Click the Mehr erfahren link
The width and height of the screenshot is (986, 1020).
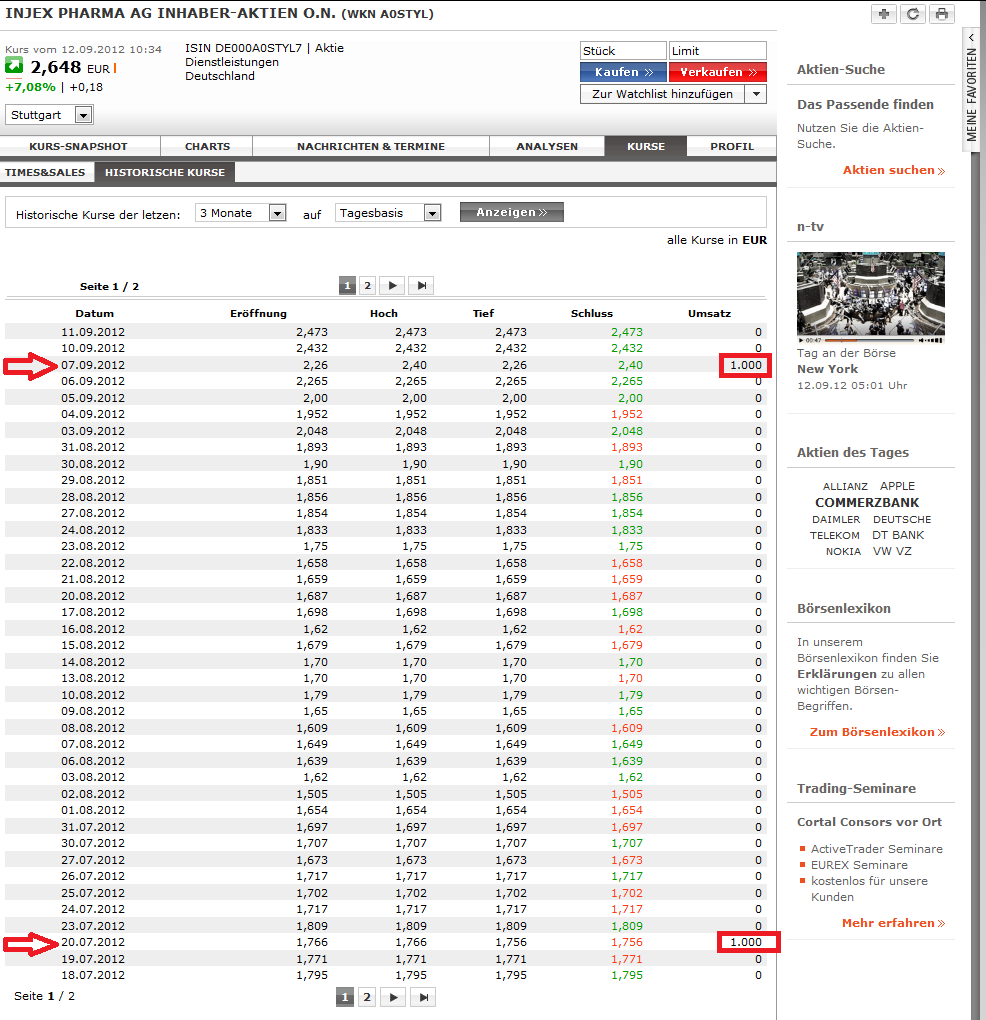tap(893, 923)
